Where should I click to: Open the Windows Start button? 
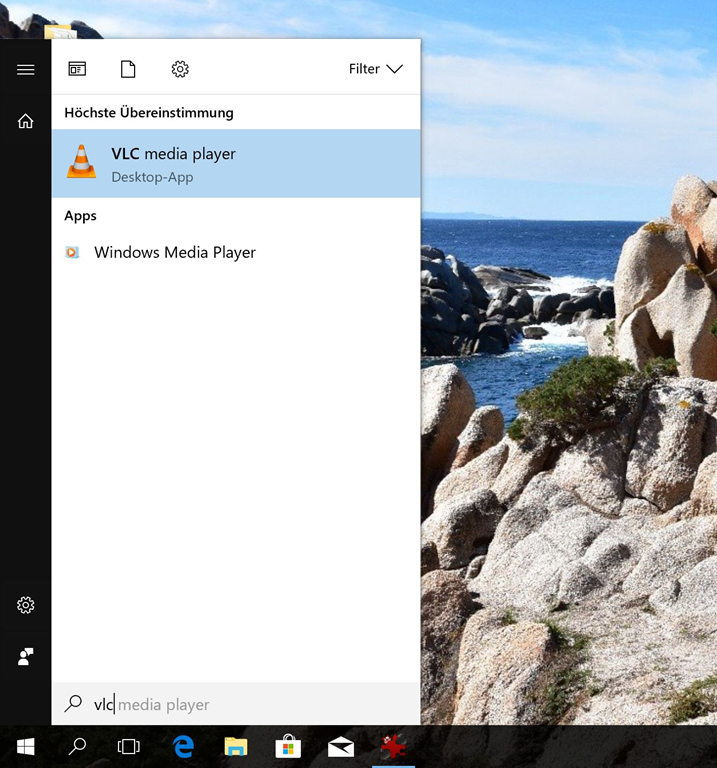pyautogui.click(x=26, y=747)
